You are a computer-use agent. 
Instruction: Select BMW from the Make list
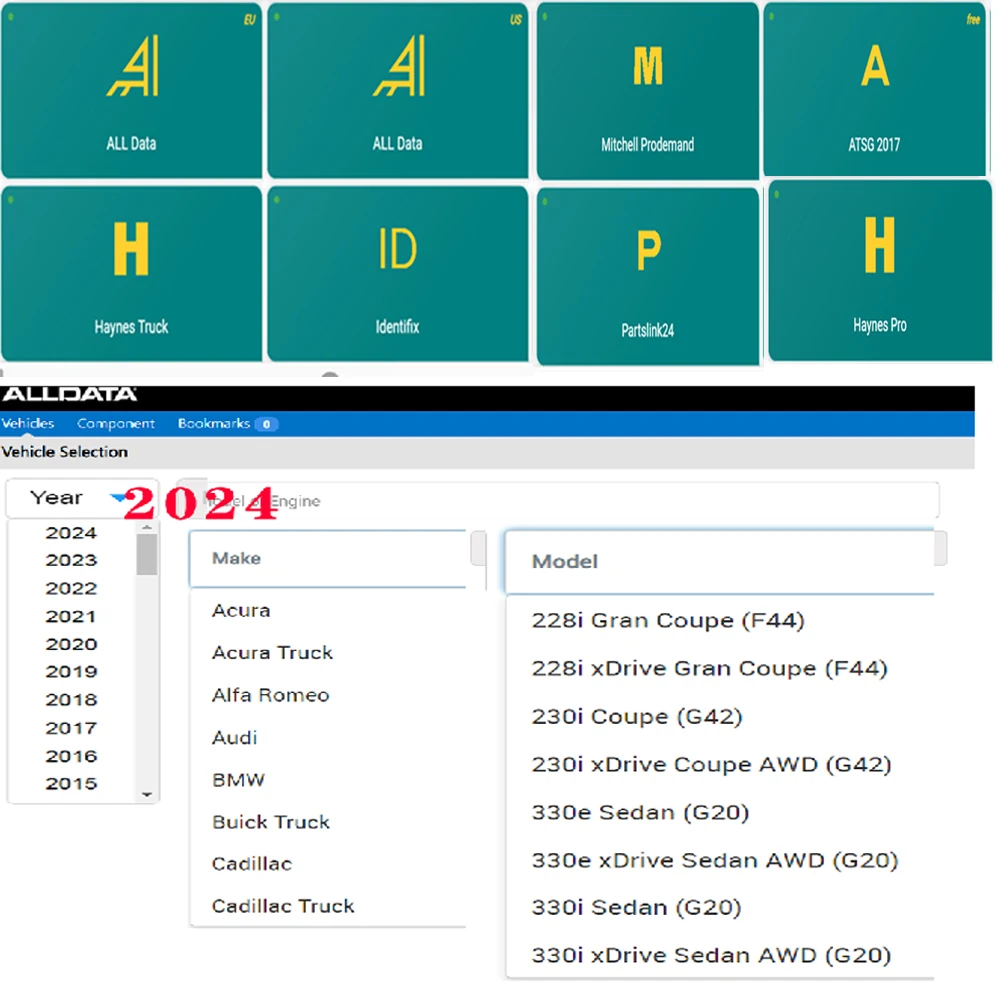click(238, 780)
